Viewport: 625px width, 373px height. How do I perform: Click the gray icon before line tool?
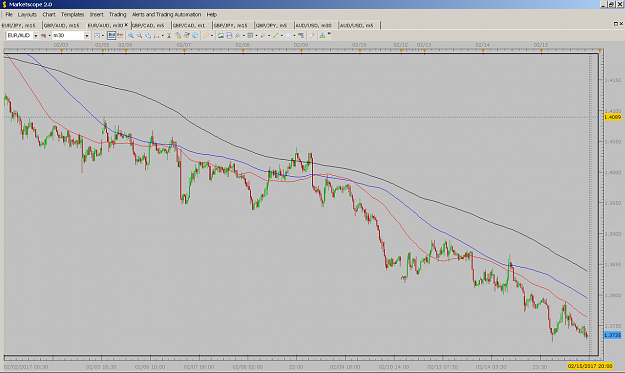point(263,35)
